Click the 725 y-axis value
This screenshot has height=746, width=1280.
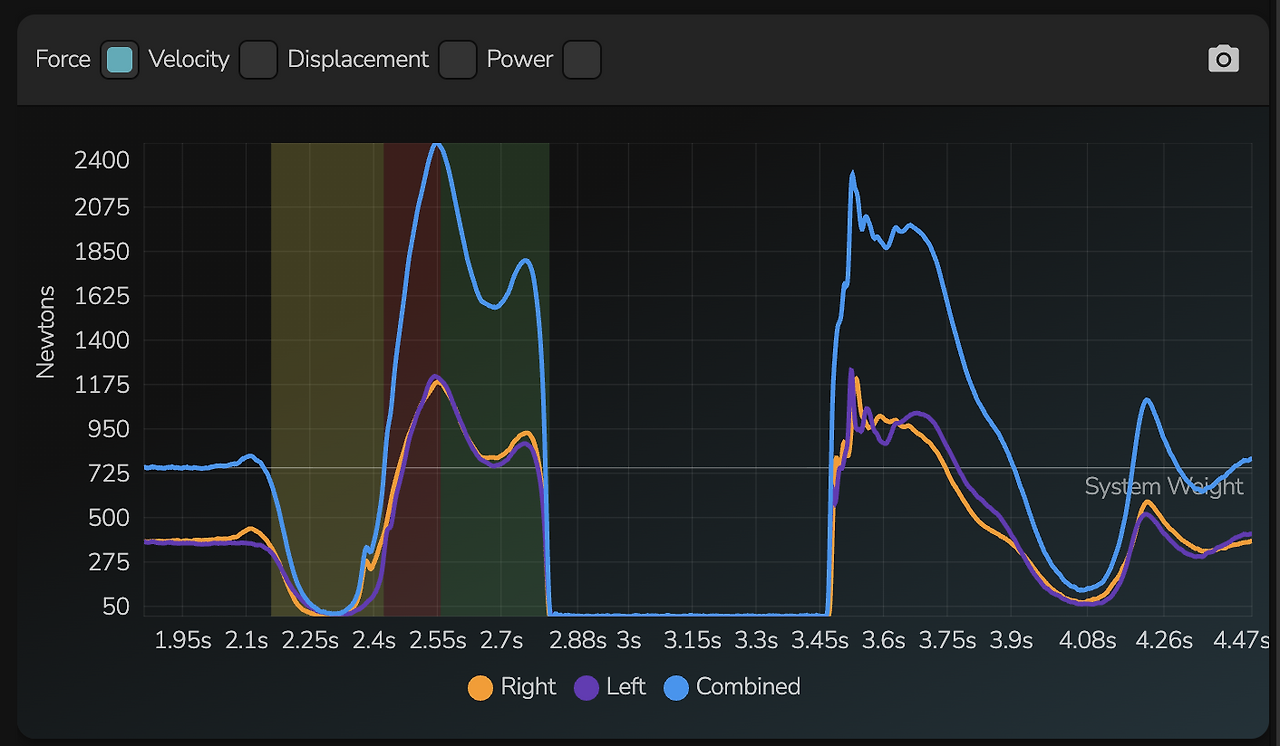(109, 473)
